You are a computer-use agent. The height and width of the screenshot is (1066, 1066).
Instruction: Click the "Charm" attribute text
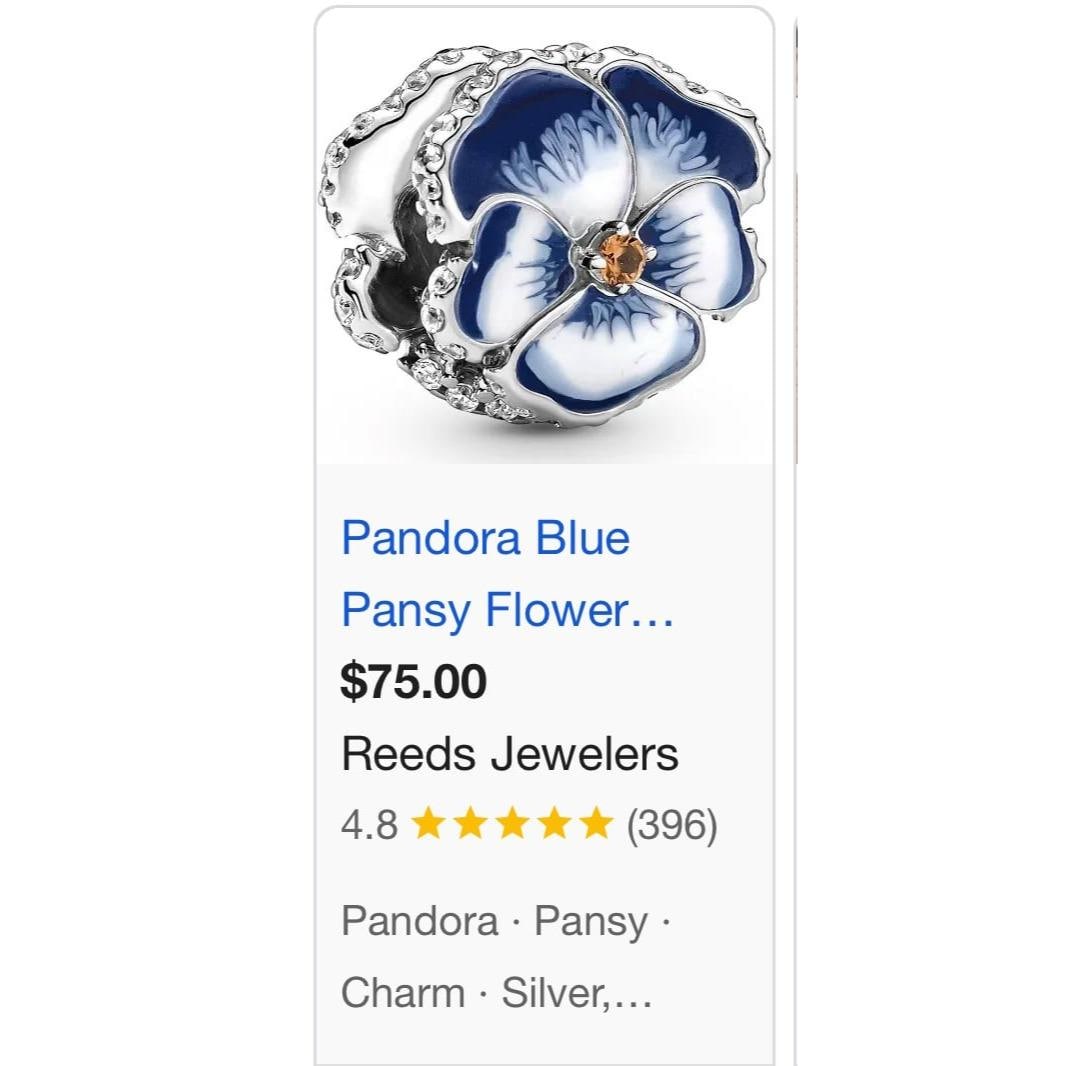(x=403, y=993)
